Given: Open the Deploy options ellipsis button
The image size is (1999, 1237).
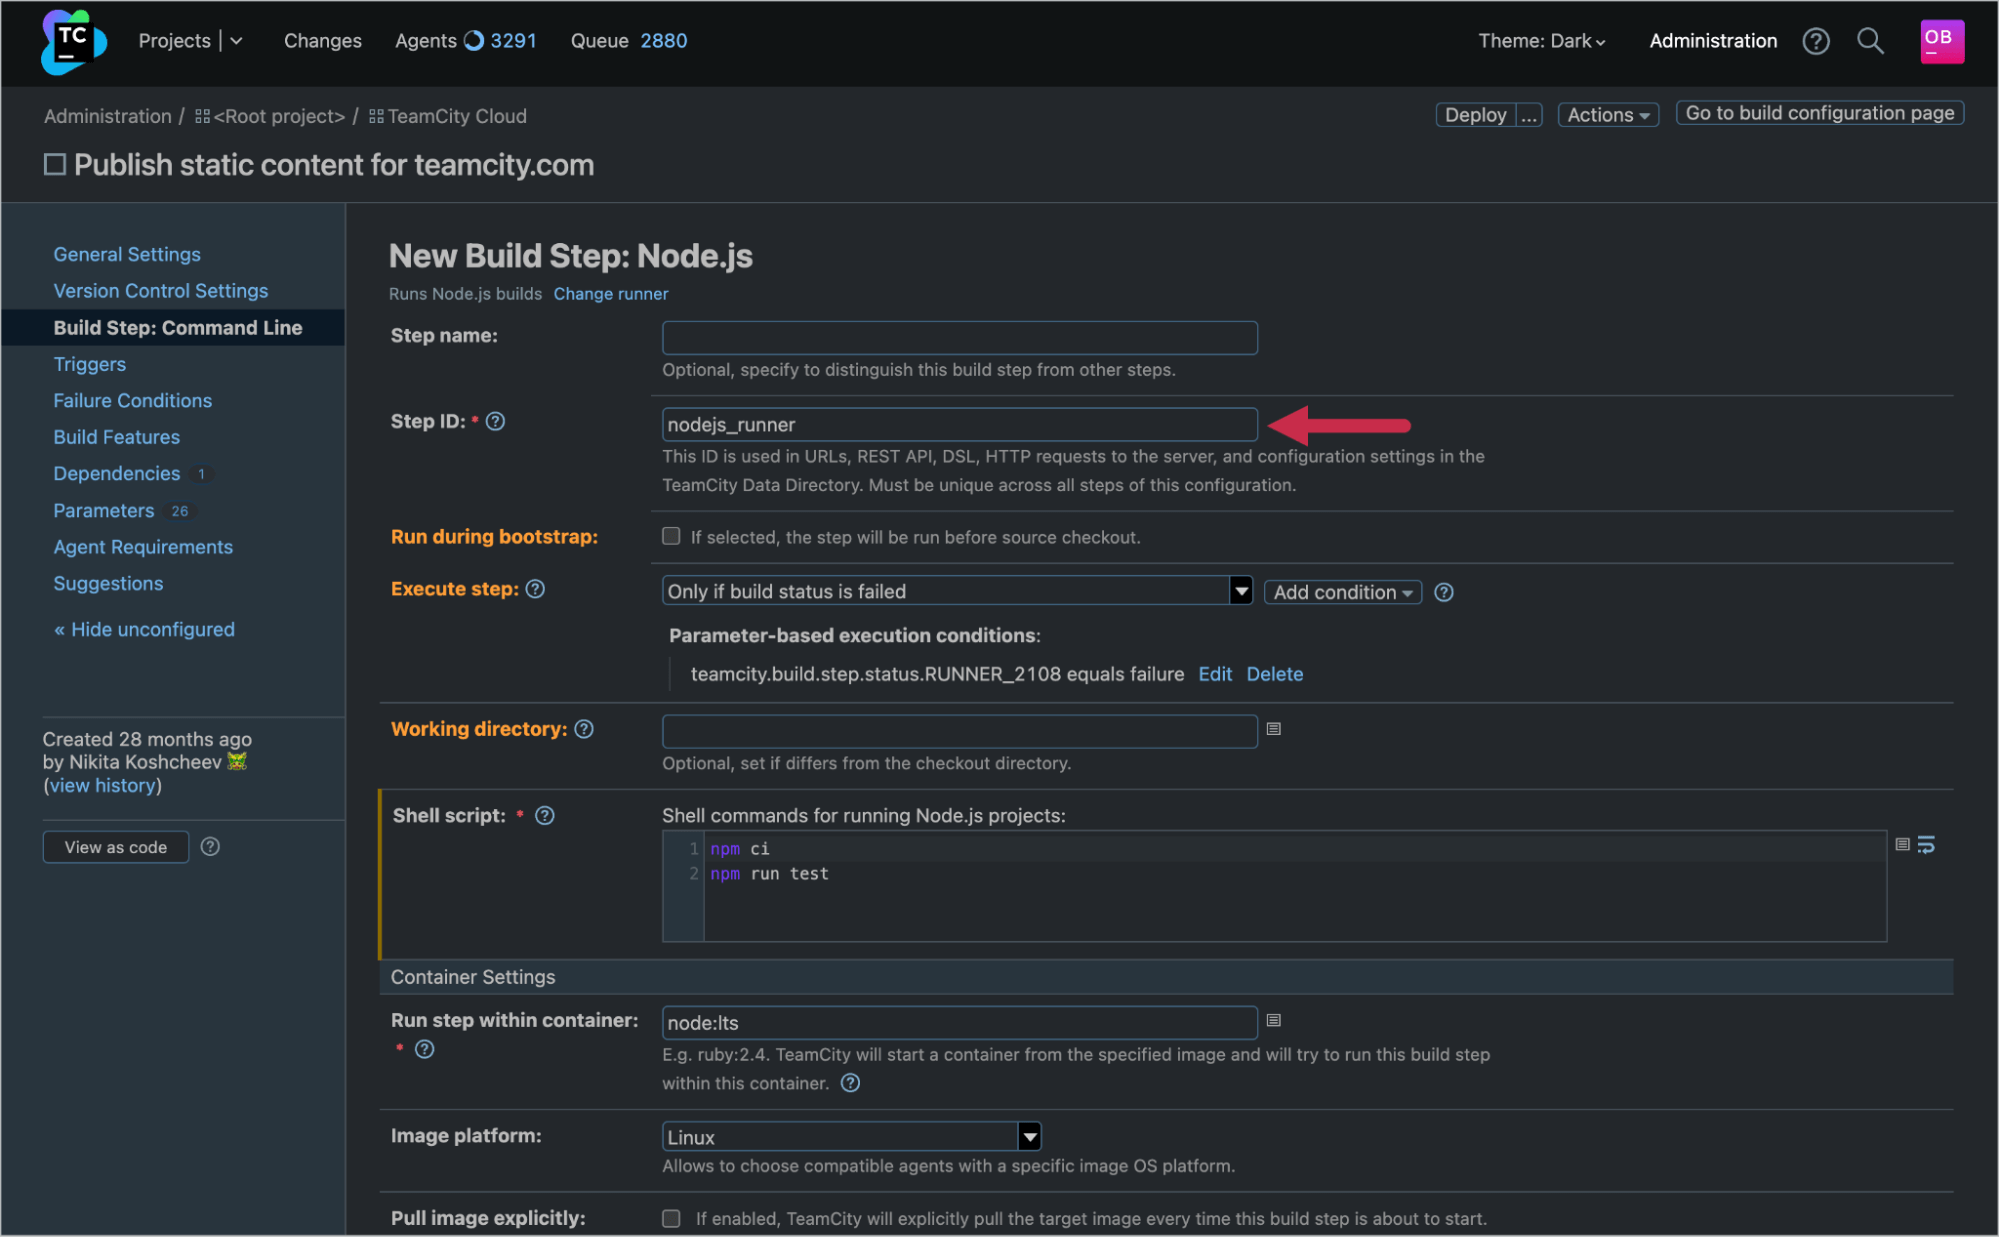Looking at the screenshot, I should click(1529, 115).
